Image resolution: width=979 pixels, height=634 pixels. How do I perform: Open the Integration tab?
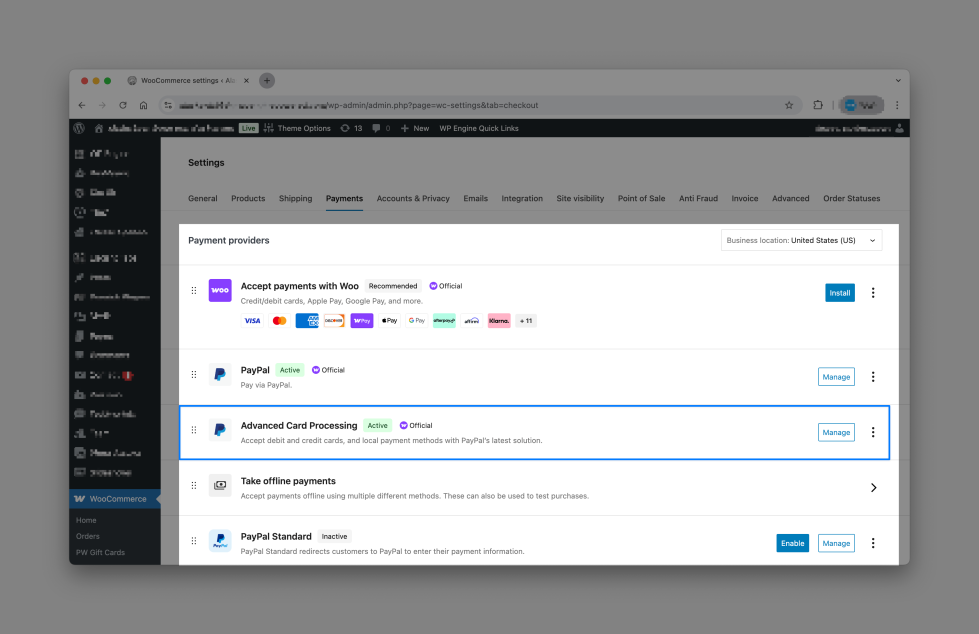coord(522,199)
